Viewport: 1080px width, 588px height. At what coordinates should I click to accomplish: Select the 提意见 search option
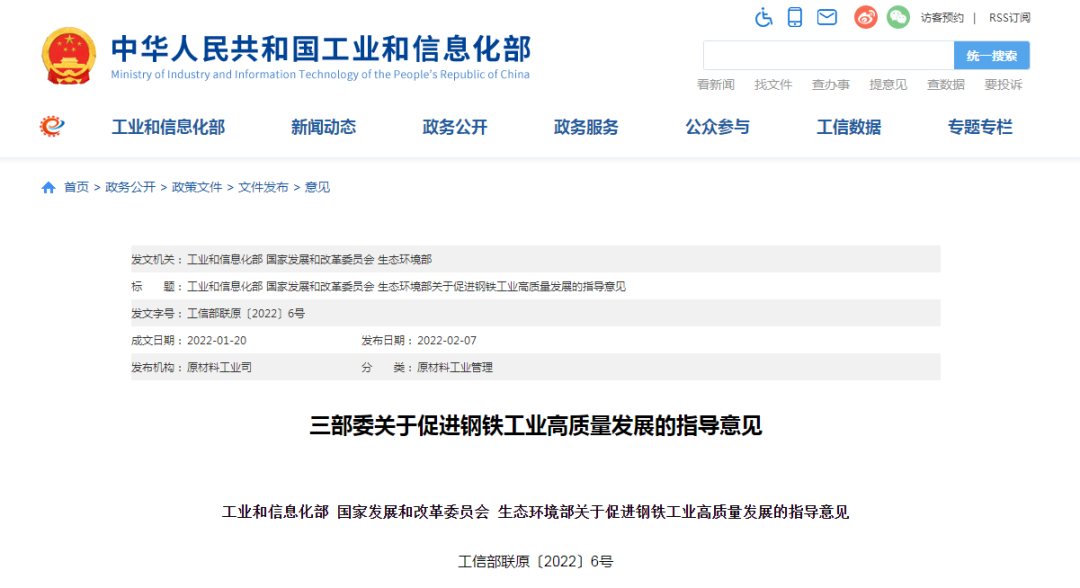tap(888, 85)
